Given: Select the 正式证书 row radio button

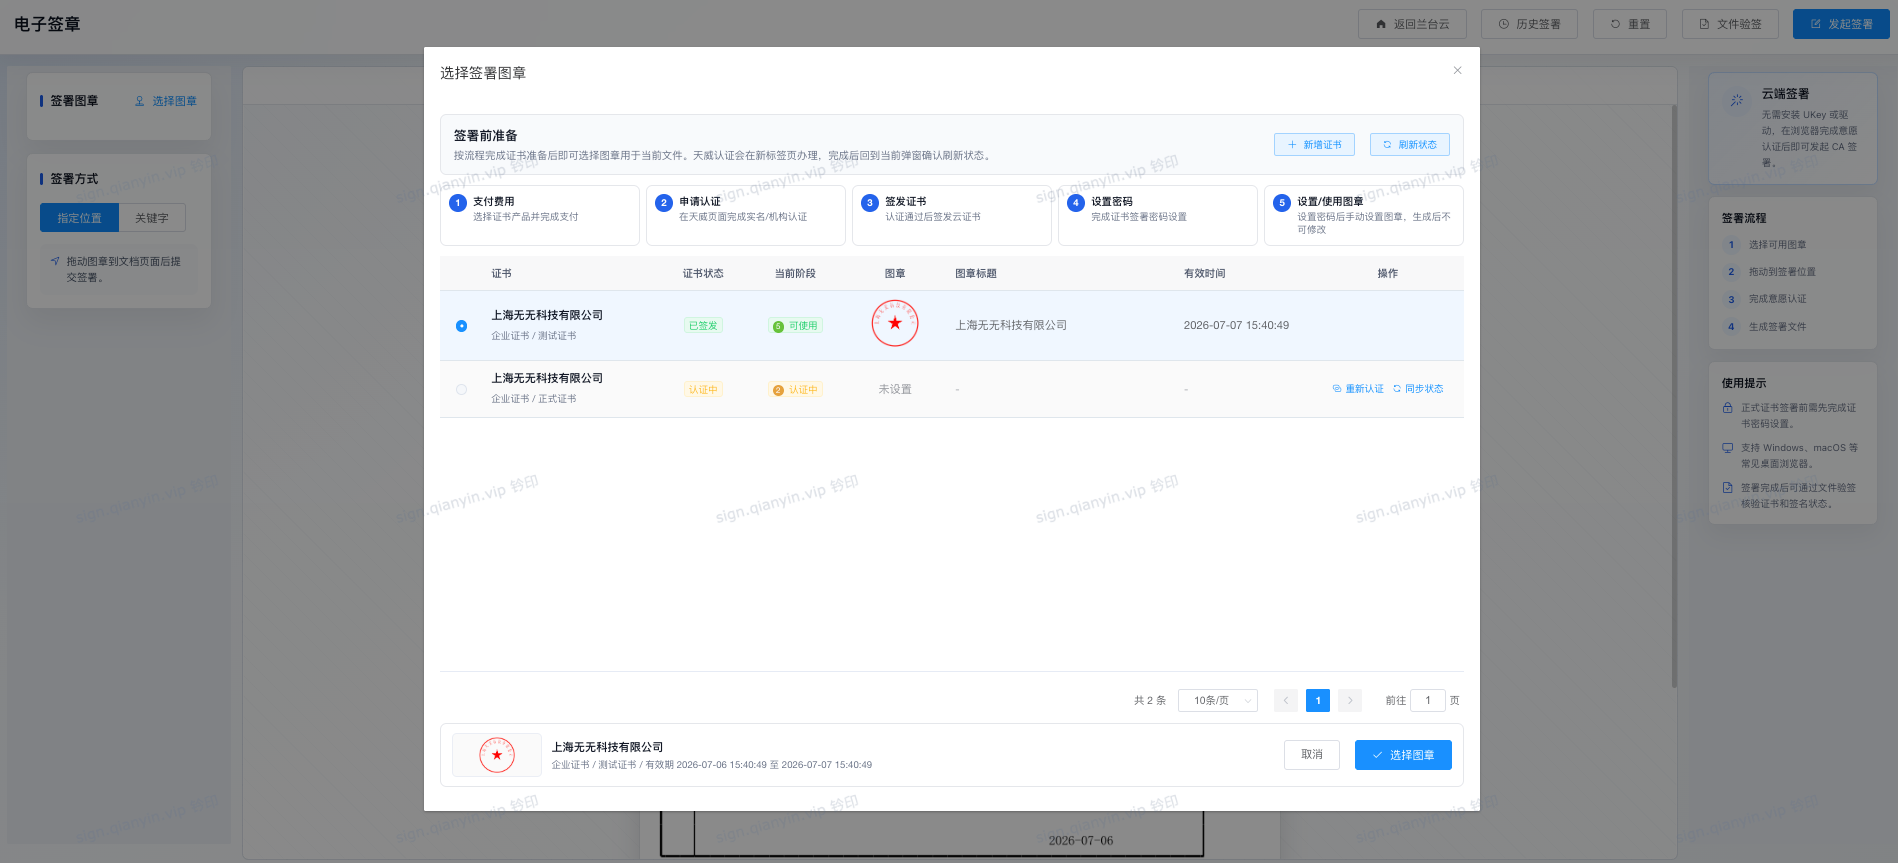Looking at the screenshot, I should (461, 390).
